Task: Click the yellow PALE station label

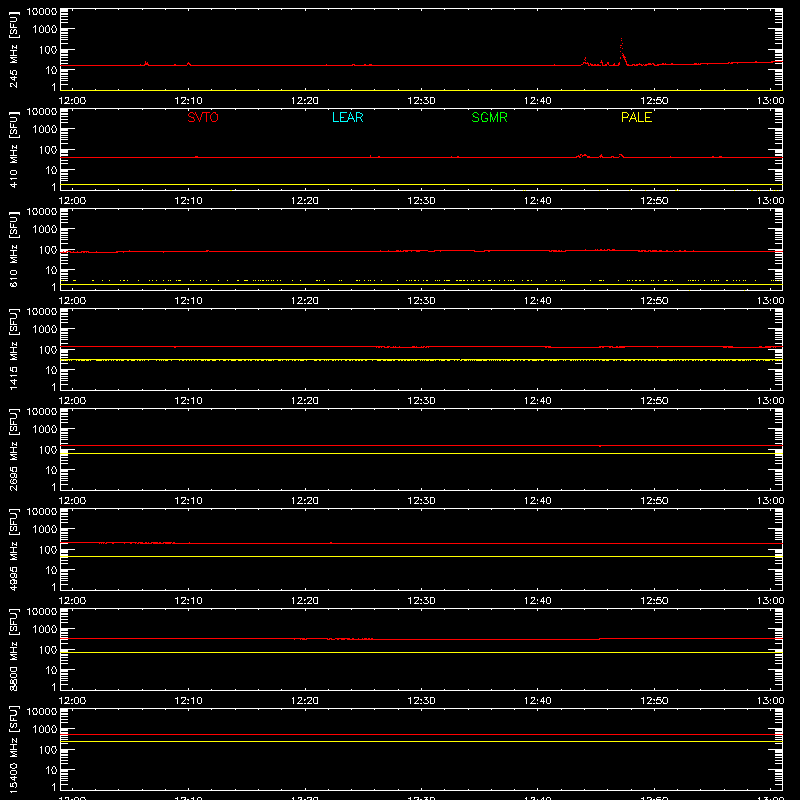Action: click(636, 117)
